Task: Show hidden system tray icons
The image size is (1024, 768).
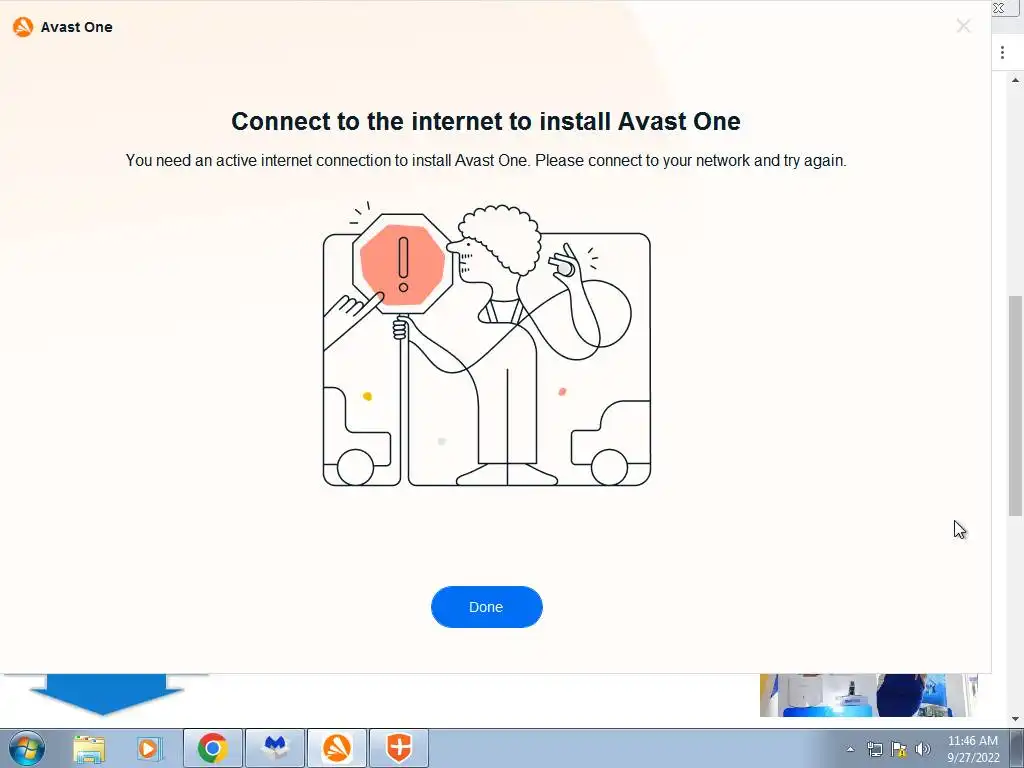Action: point(850,750)
